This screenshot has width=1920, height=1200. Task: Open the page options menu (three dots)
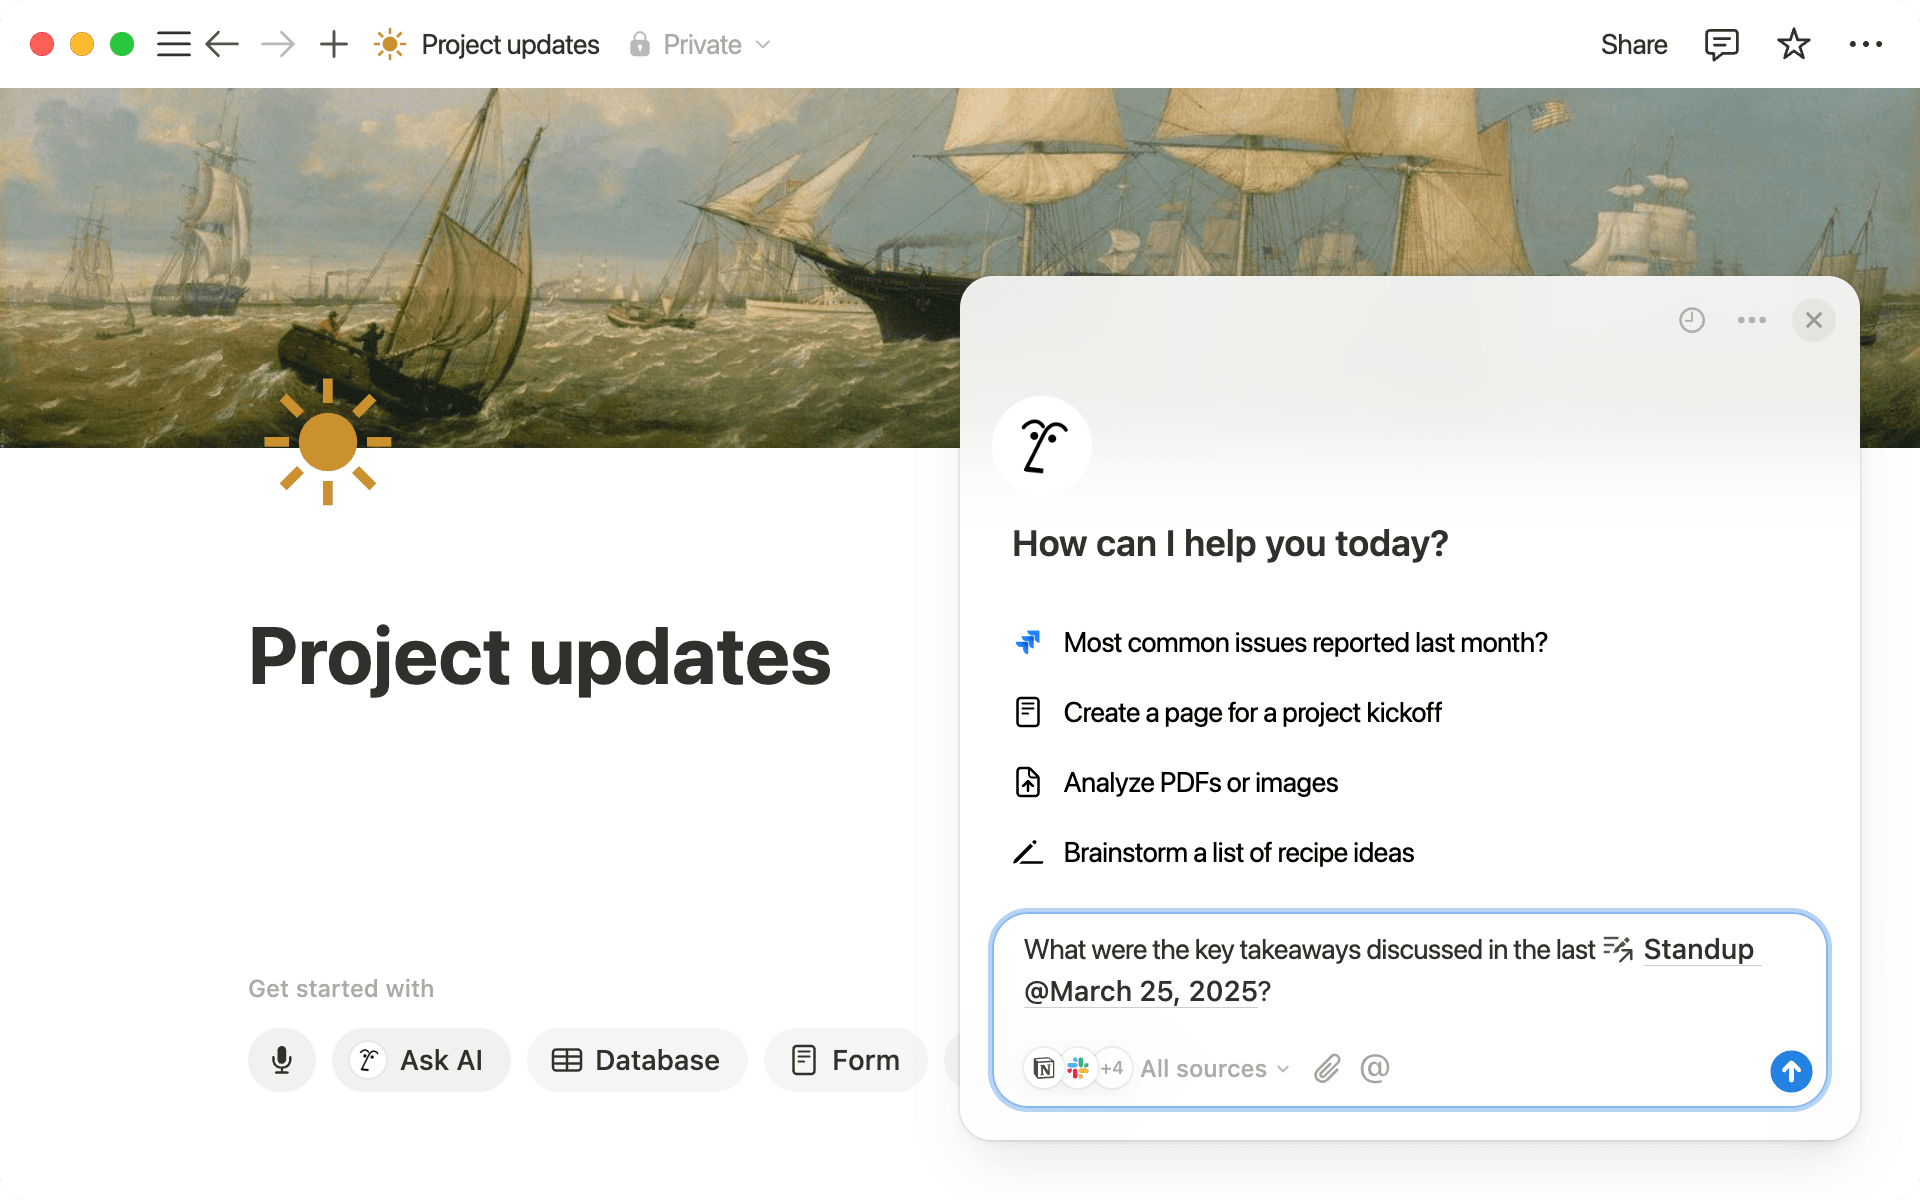(1866, 44)
